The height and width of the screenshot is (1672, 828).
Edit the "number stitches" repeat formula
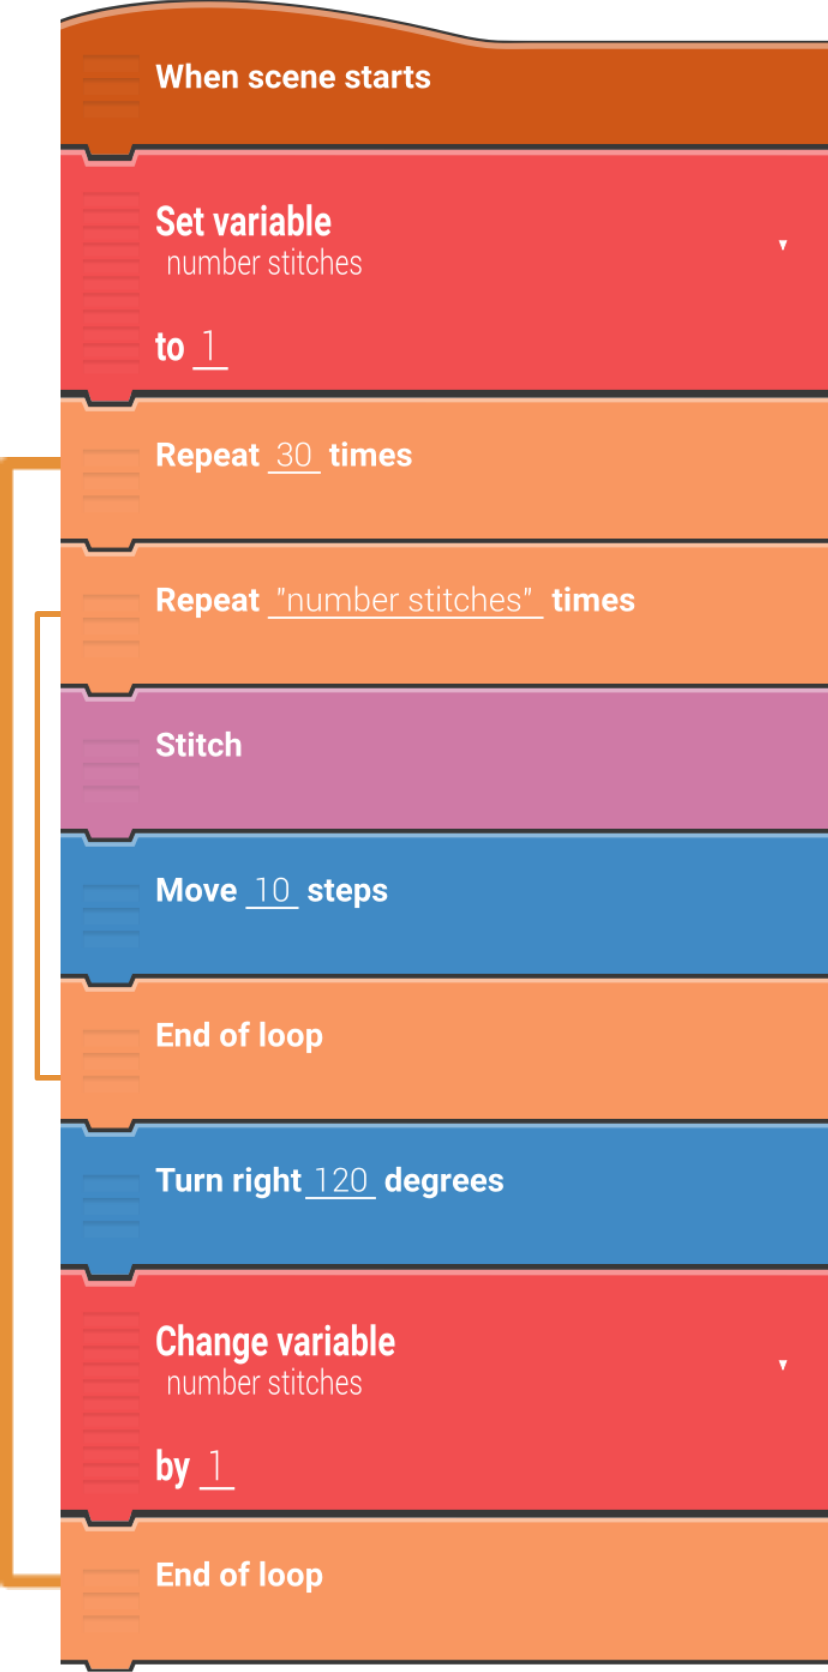click(405, 601)
